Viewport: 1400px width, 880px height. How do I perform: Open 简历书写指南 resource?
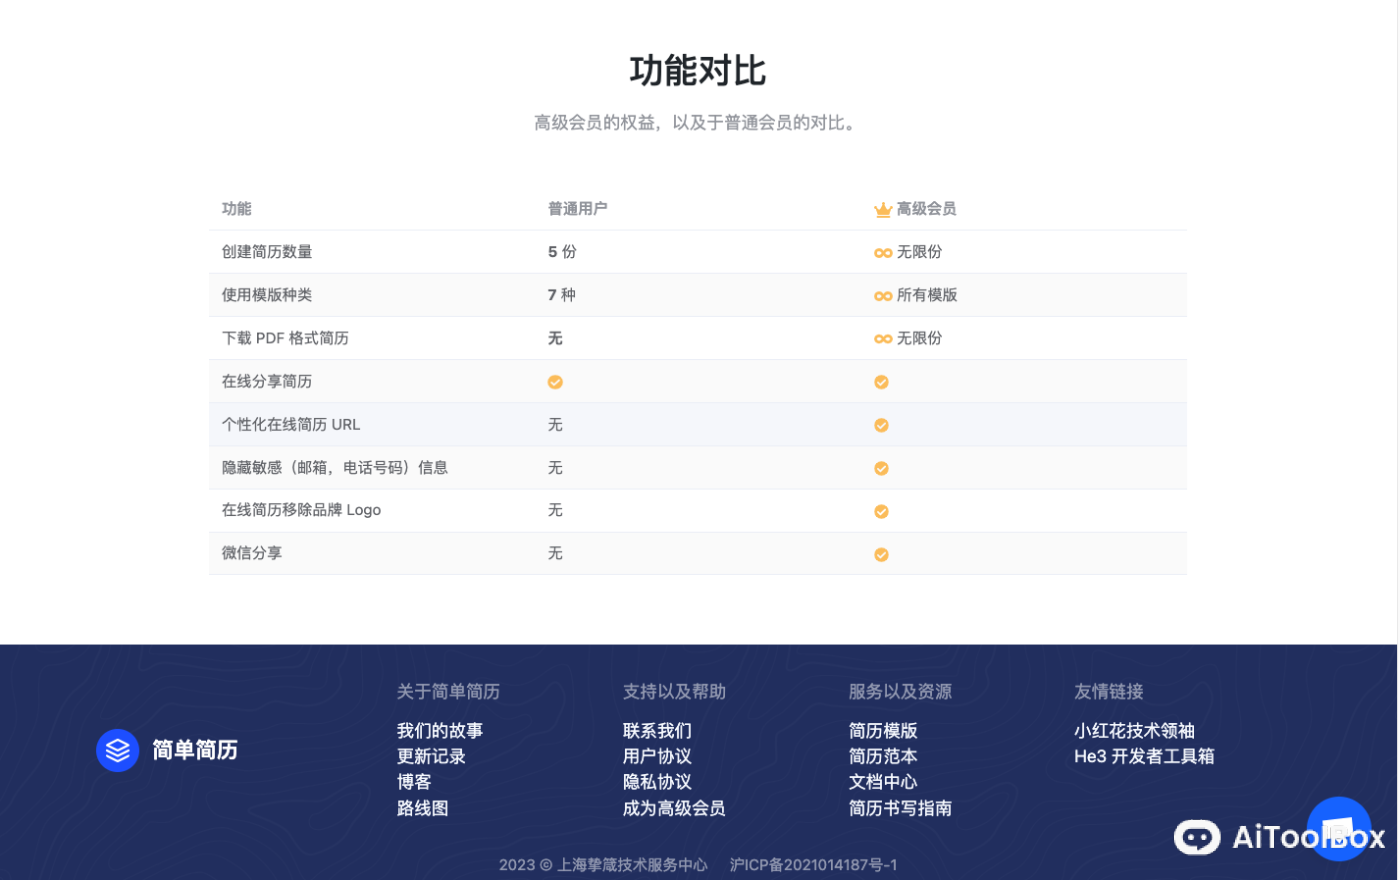(x=899, y=808)
